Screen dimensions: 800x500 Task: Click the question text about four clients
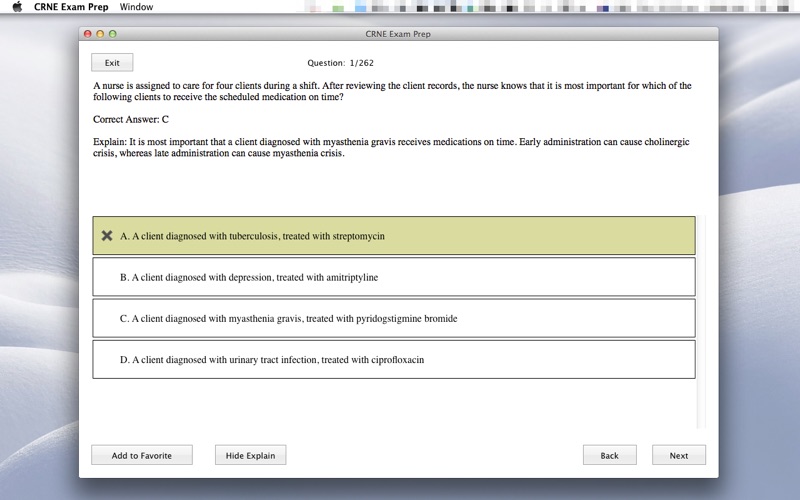[392, 91]
